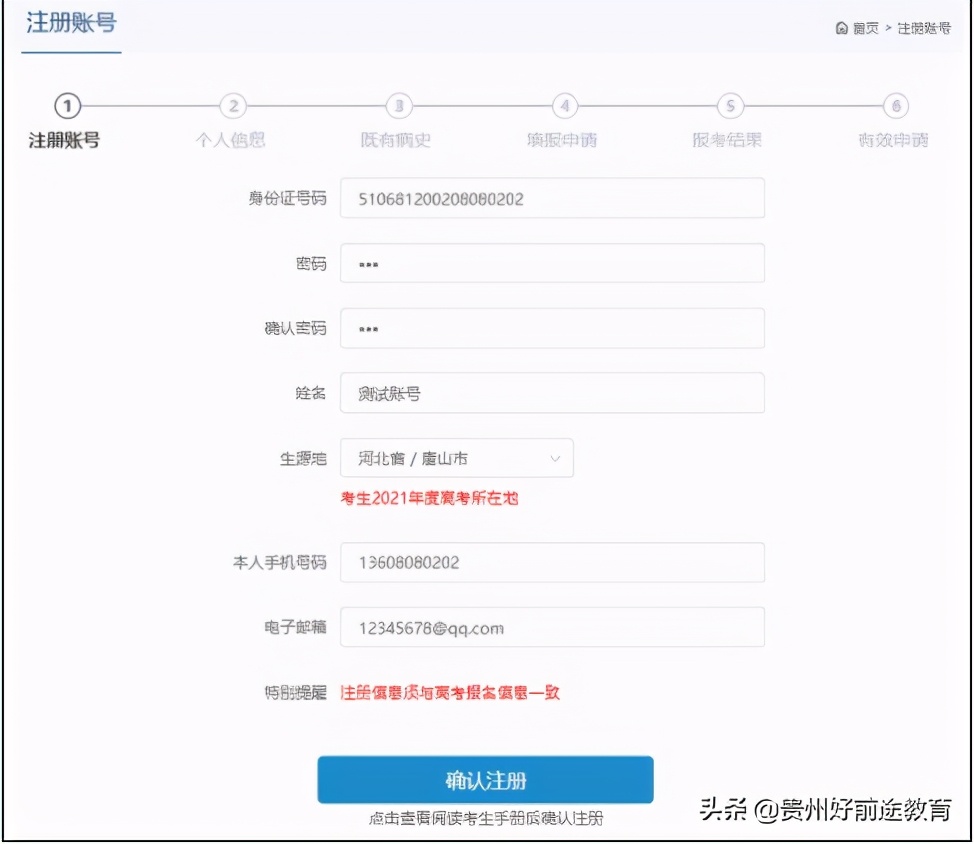Click the 本人手机号码 phone number field
Image resolution: width=974 pixels, height=844 pixels.
tap(551, 562)
